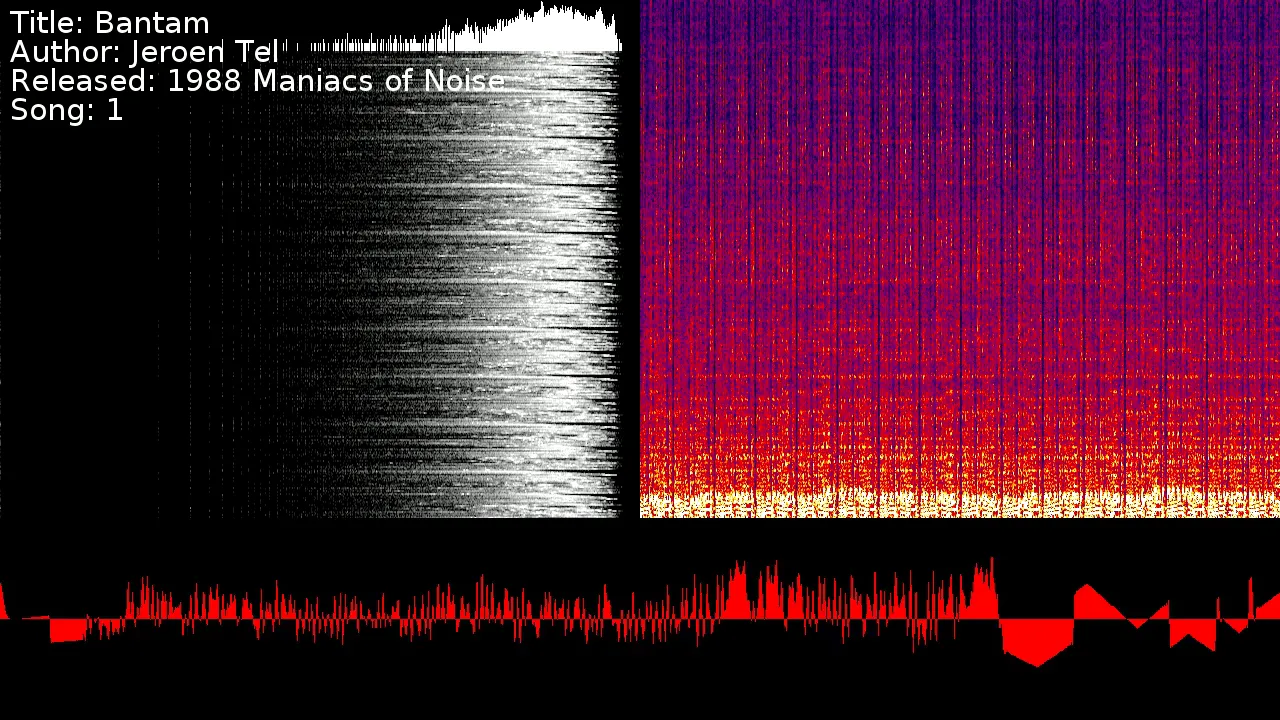Click the 'Title: Bantam' text line
Image resolution: width=1280 pixels, height=720 pixels.
point(110,23)
